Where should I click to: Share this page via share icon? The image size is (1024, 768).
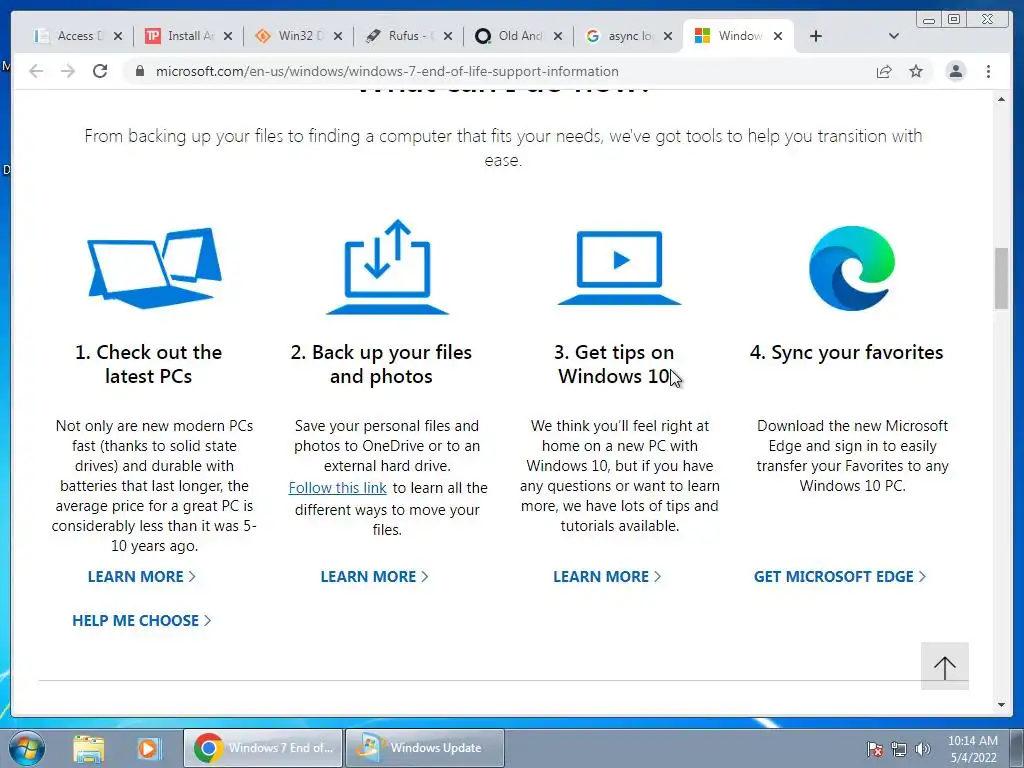coord(884,71)
